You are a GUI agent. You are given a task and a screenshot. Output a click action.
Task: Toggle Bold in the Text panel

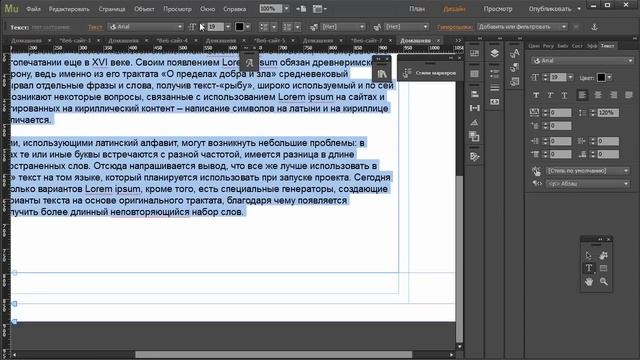coord(536,95)
